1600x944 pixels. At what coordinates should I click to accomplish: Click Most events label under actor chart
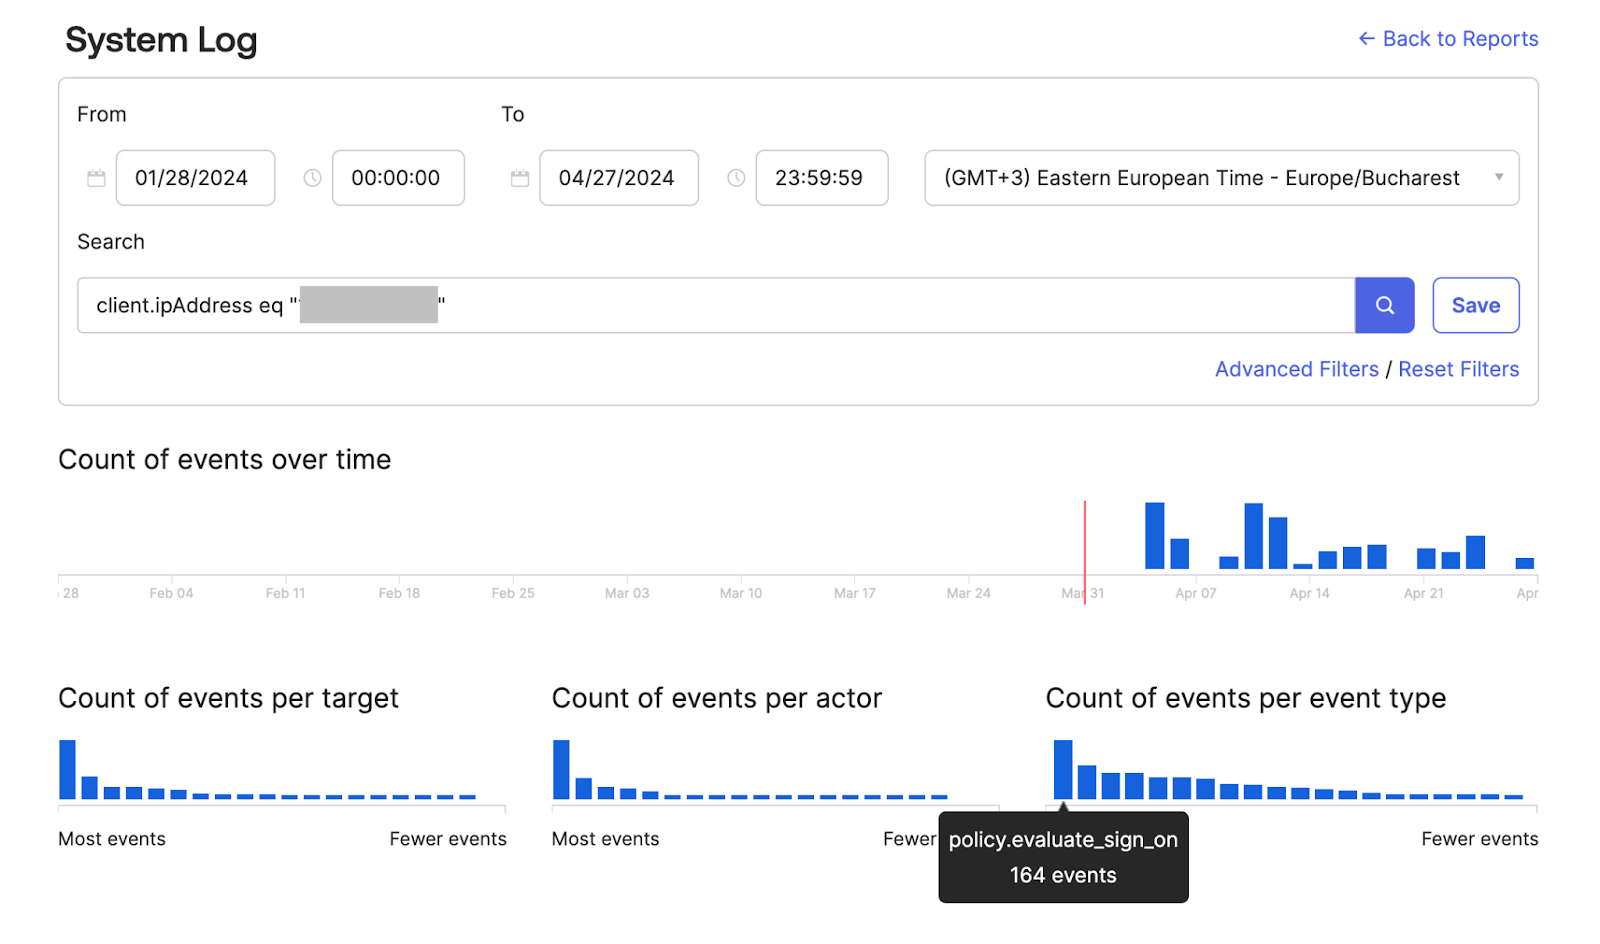coord(606,839)
